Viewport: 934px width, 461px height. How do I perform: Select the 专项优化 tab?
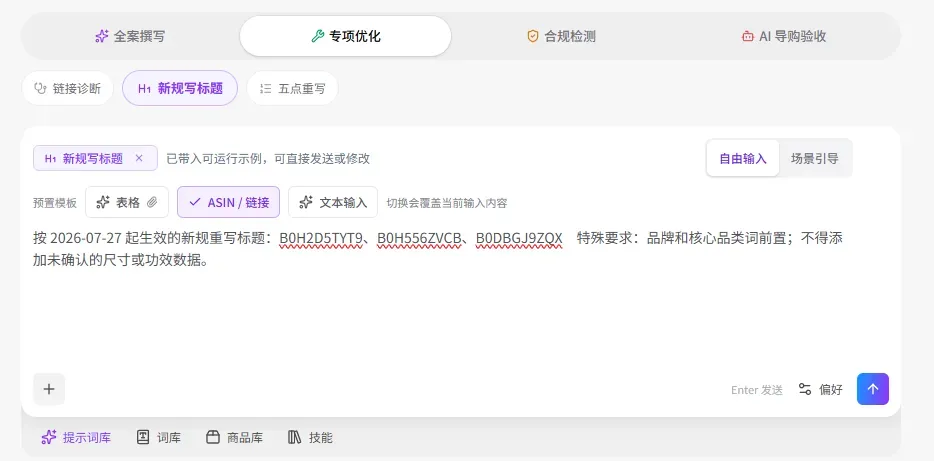tap(345, 36)
